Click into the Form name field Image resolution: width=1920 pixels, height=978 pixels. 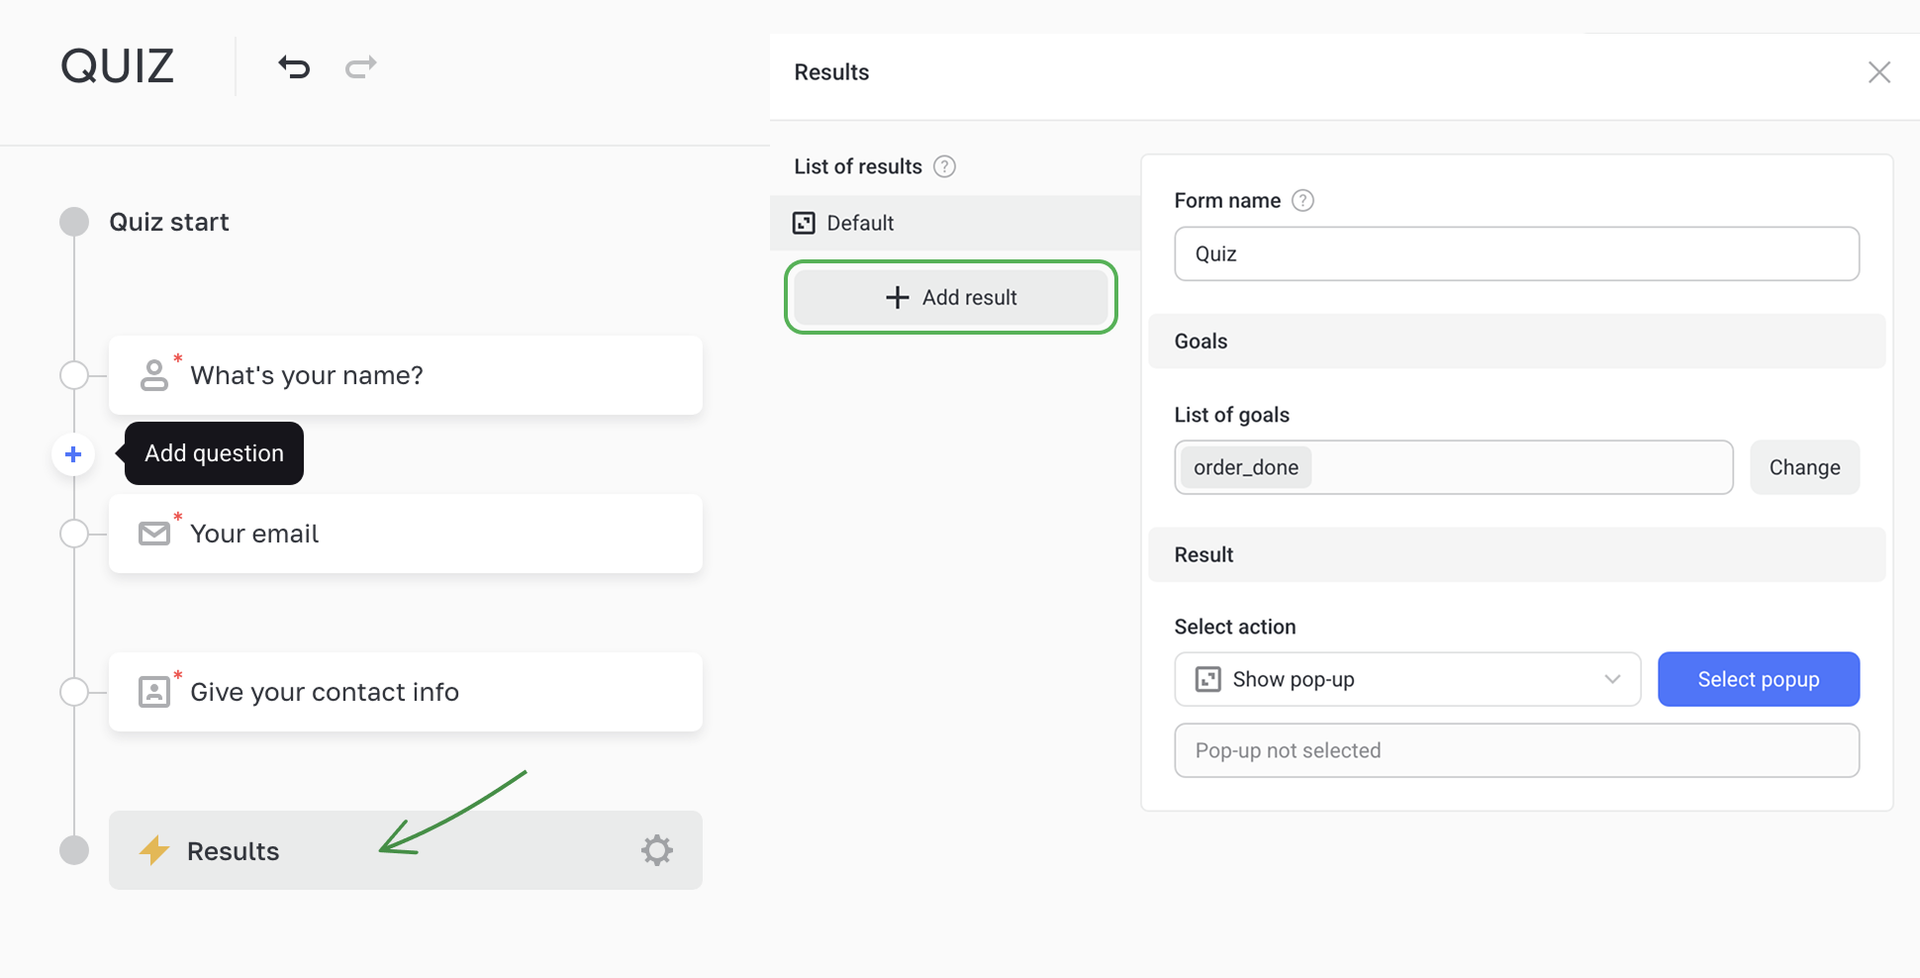1516,254
